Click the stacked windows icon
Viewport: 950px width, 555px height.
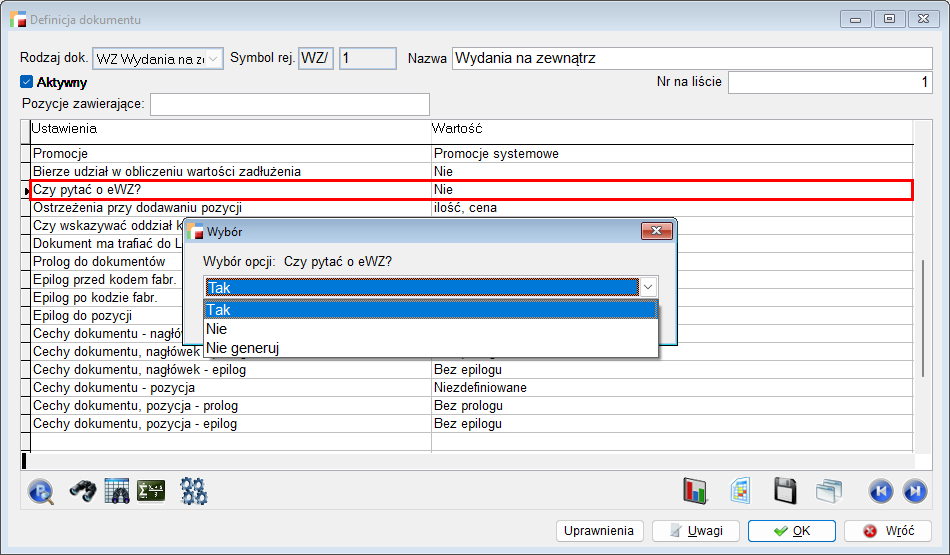click(x=829, y=491)
